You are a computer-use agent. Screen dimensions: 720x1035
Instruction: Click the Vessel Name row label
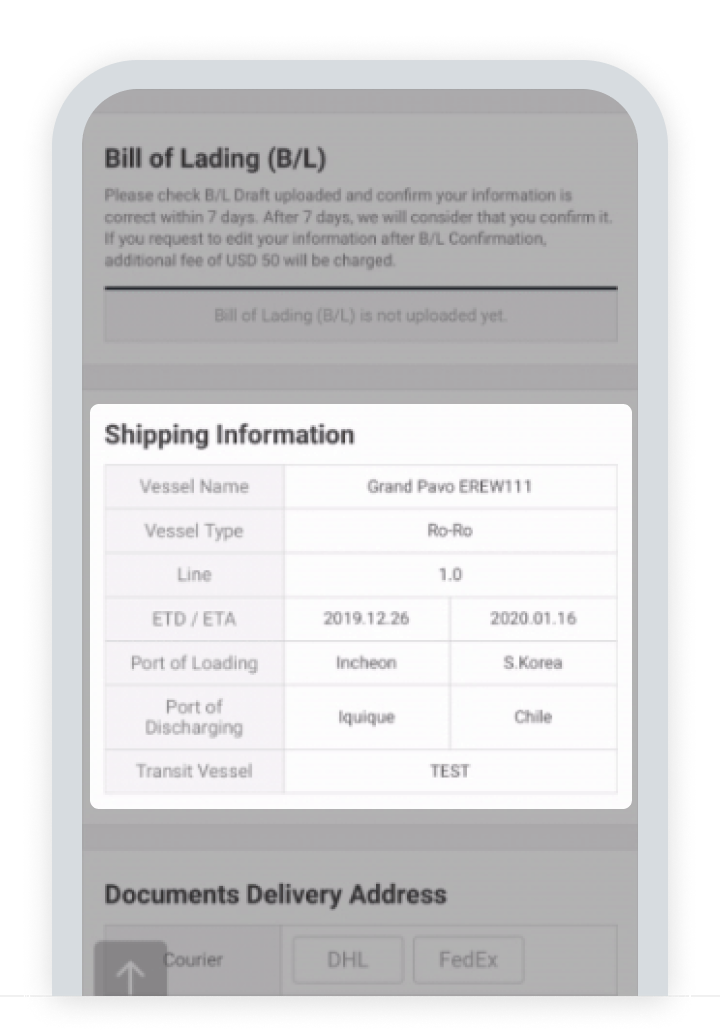tap(194, 487)
